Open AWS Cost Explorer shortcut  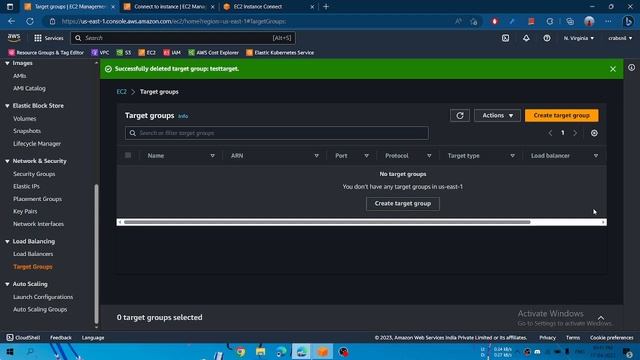coord(213,53)
